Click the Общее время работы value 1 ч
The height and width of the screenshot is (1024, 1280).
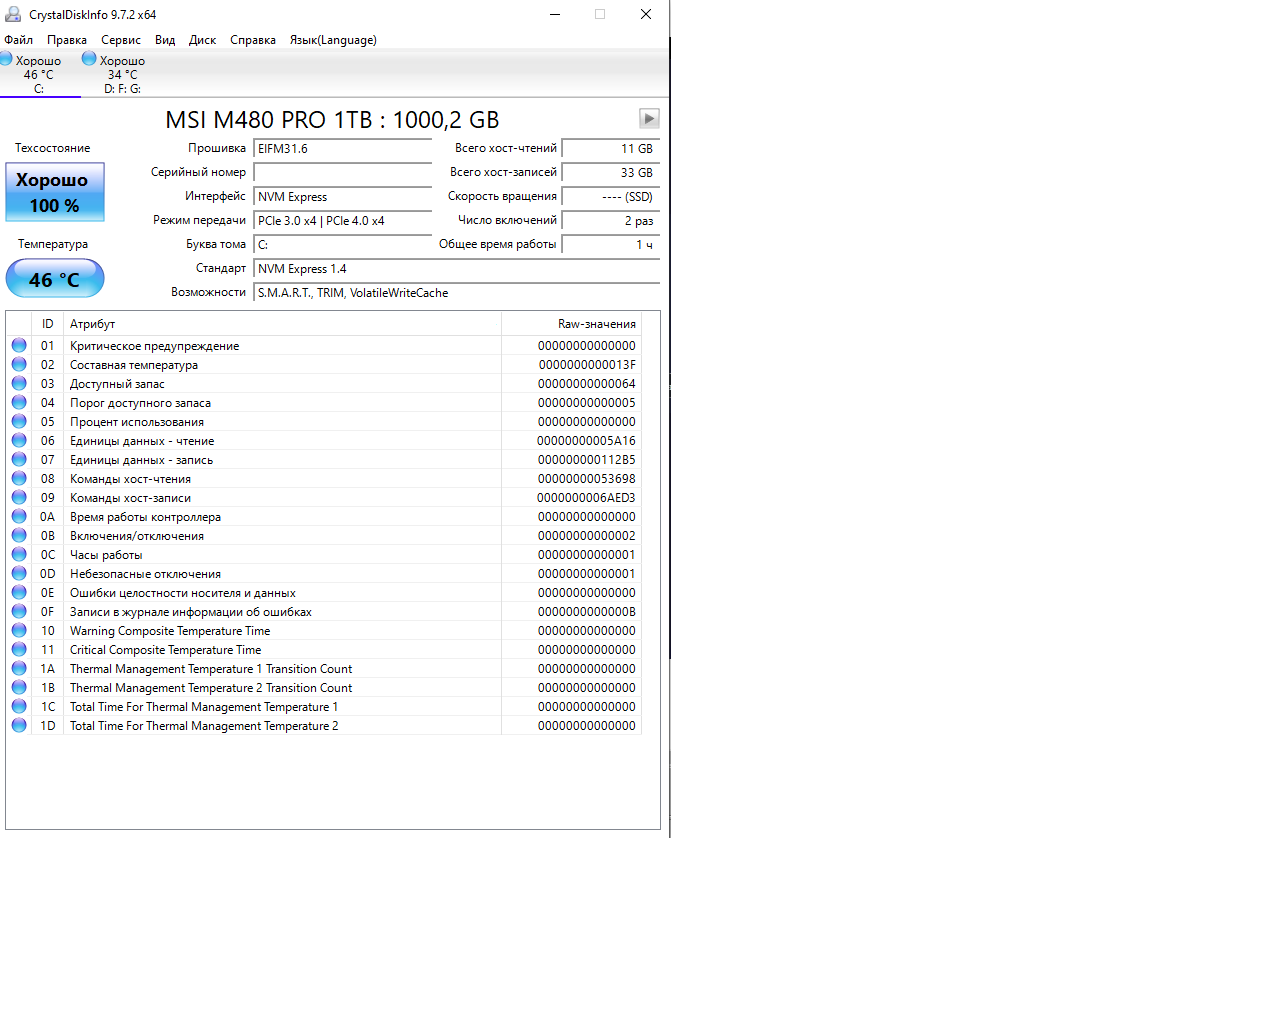[611, 245]
